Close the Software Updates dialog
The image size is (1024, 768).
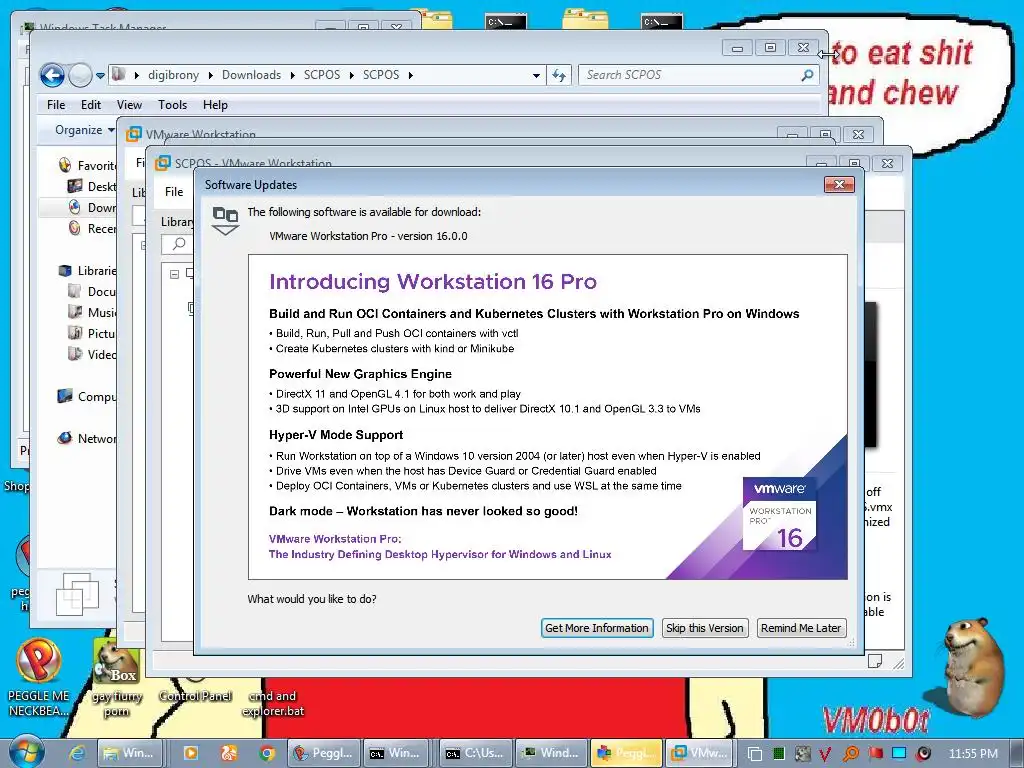839,185
